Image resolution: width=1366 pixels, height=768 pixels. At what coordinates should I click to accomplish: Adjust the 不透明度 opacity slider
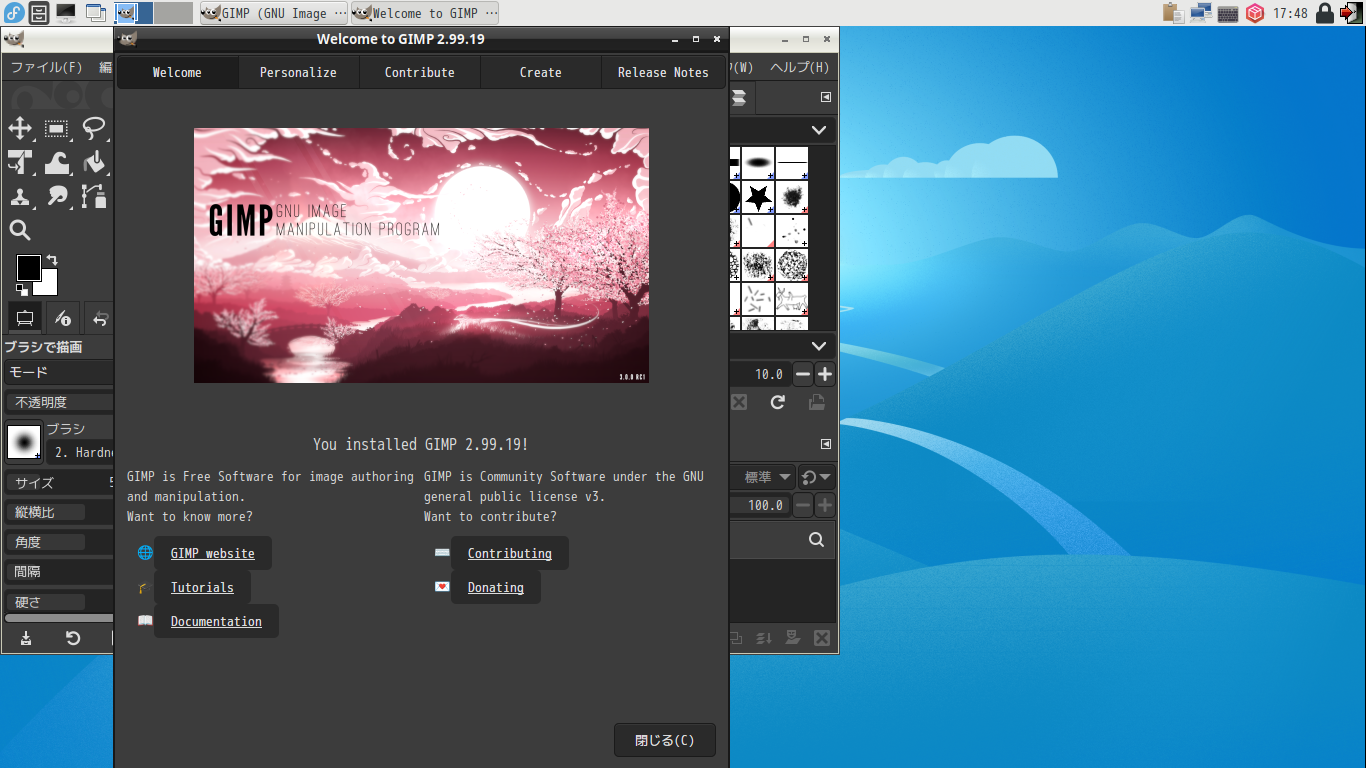click(x=60, y=402)
